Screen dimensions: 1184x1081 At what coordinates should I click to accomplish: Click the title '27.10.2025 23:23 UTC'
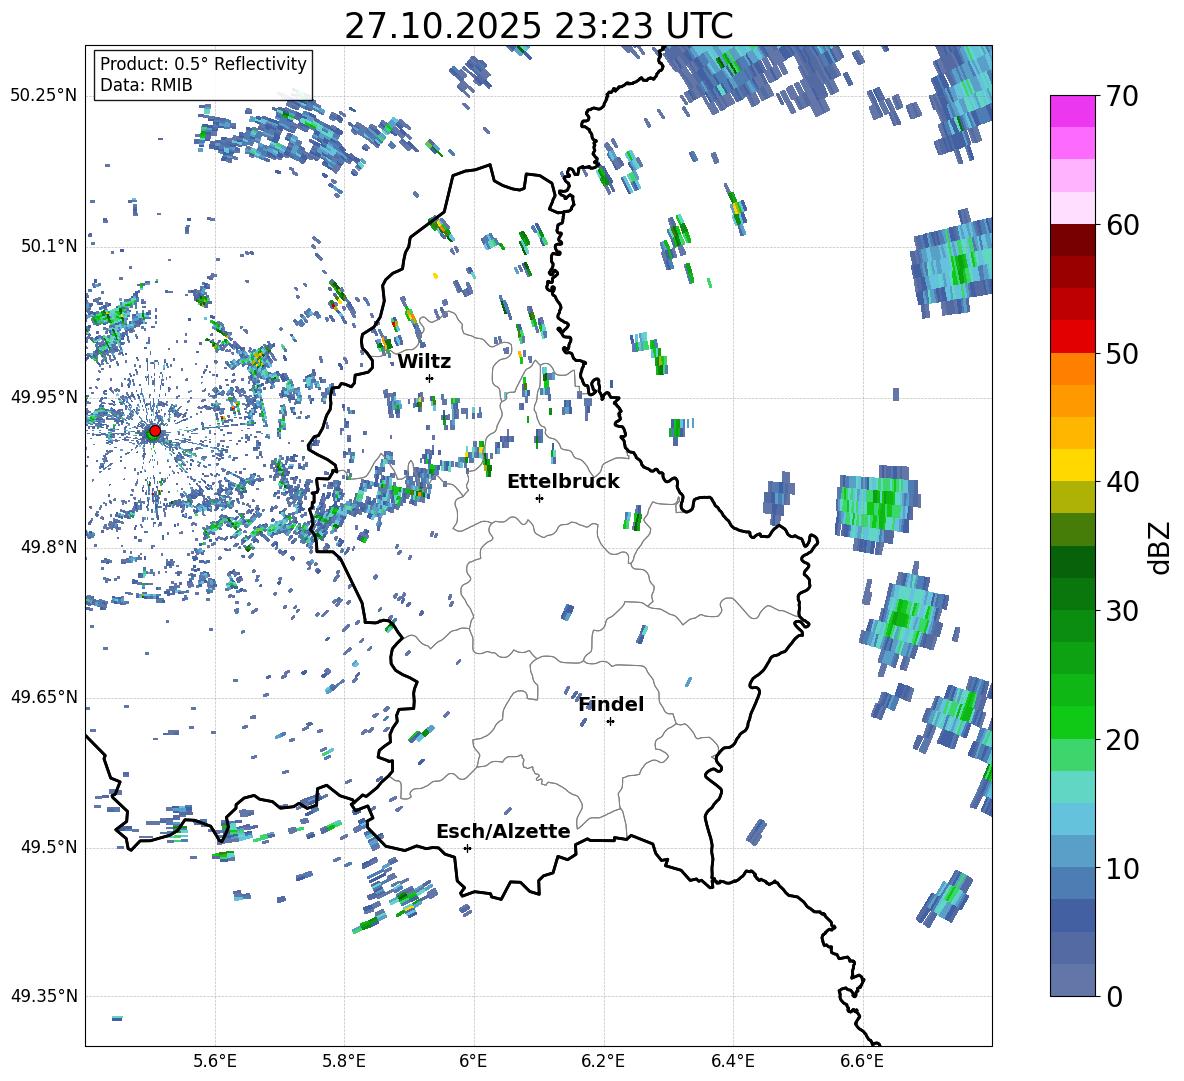[538, 26]
